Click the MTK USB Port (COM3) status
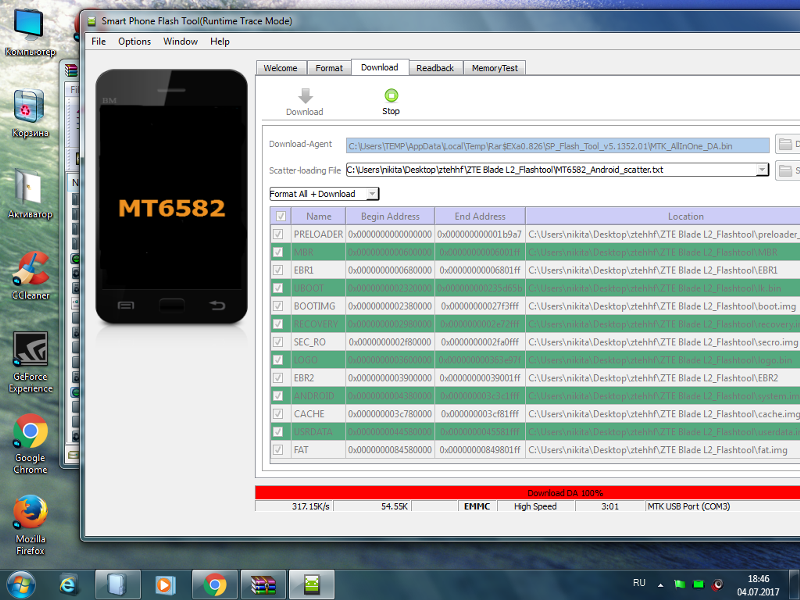 (x=689, y=506)
